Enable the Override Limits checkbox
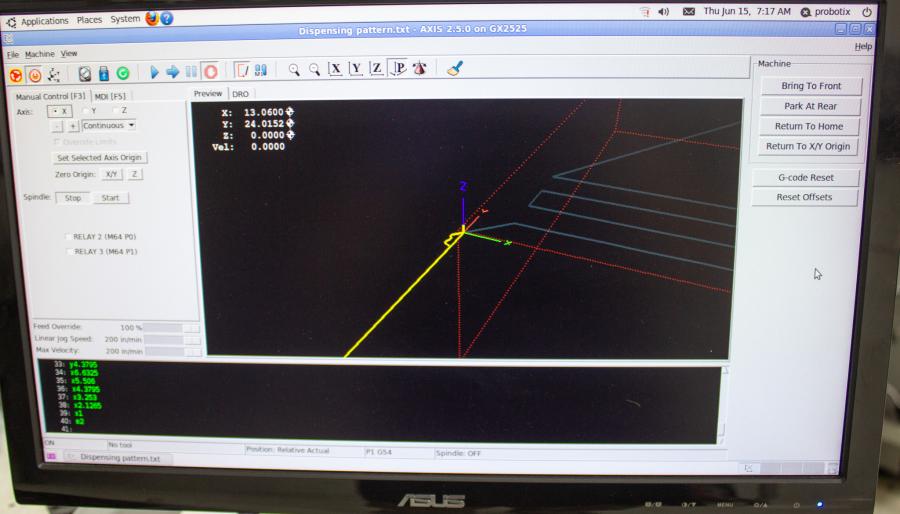Viewport: 900px width, 514px height. [82, 142]
